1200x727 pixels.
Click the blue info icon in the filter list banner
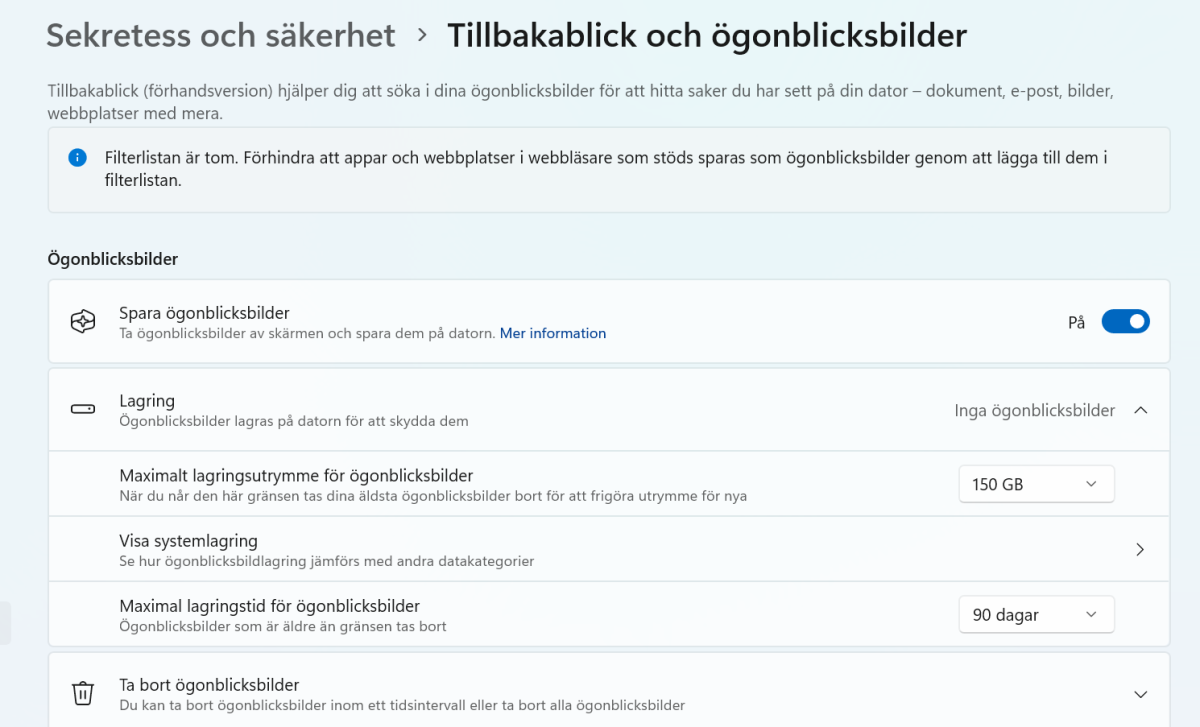[x=77, y=158]
